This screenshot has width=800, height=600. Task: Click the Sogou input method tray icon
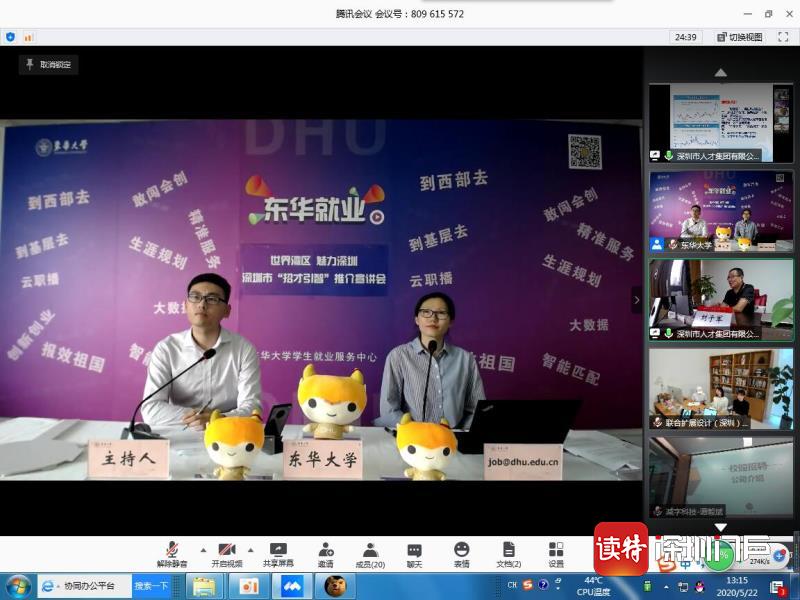(528, 585)
